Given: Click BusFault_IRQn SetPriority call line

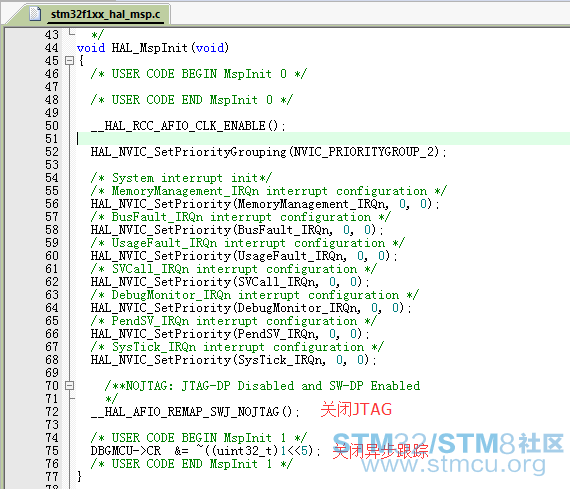Looking at the screenshot, I should point(237,230).
